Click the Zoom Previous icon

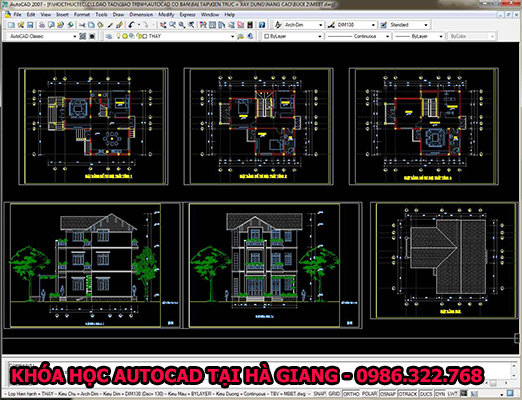click(x=191, y=25)
